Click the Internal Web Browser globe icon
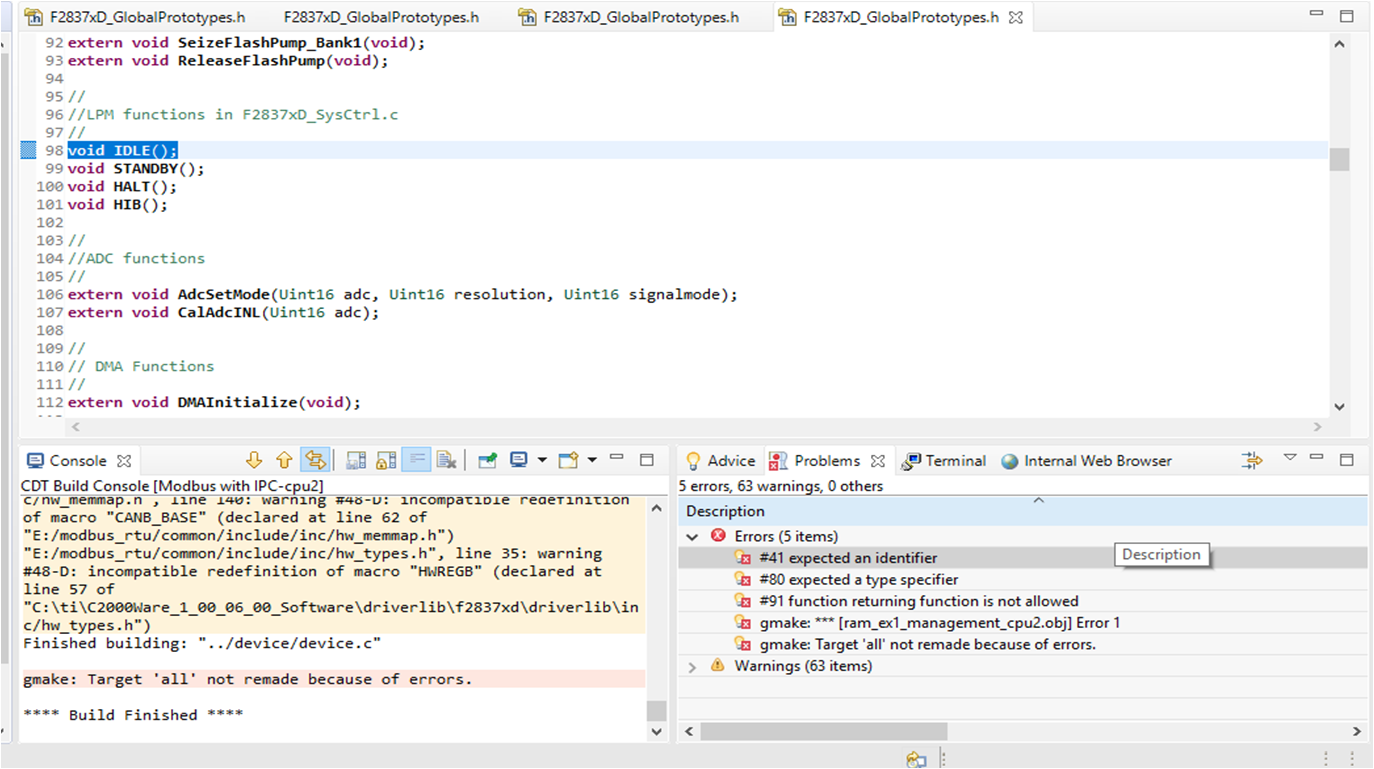The width and height of the screenshot is (1374, 769). (1010, 461)
